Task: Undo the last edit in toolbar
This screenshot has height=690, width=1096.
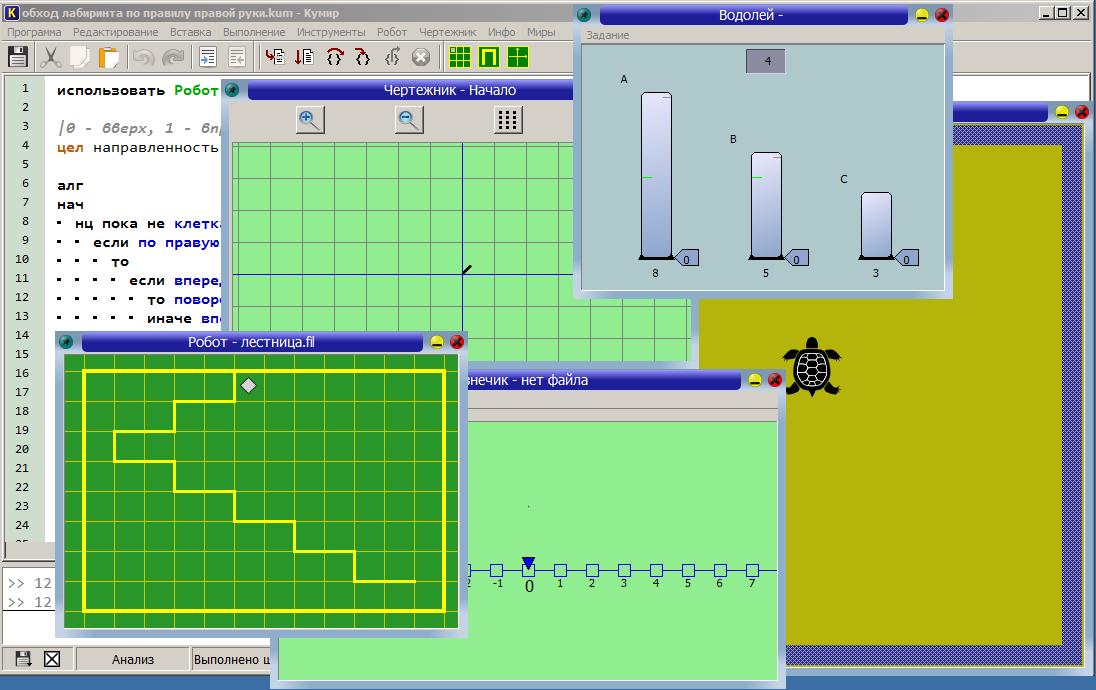Action: pos(143,57)
